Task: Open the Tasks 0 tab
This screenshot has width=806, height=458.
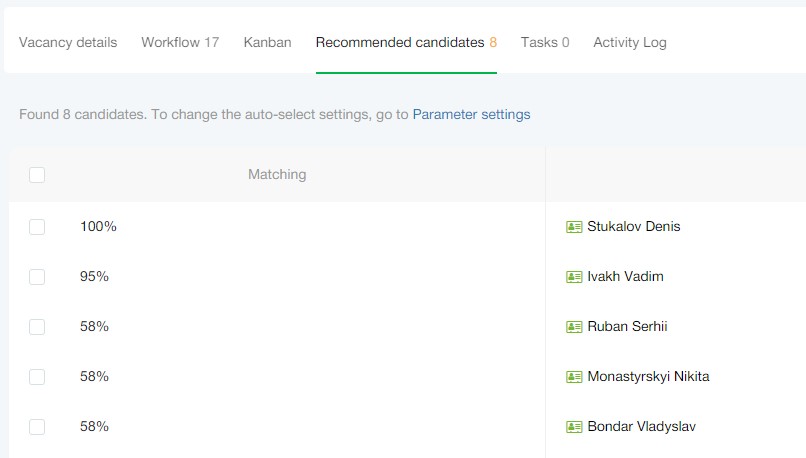Action: tap(545, 43)
